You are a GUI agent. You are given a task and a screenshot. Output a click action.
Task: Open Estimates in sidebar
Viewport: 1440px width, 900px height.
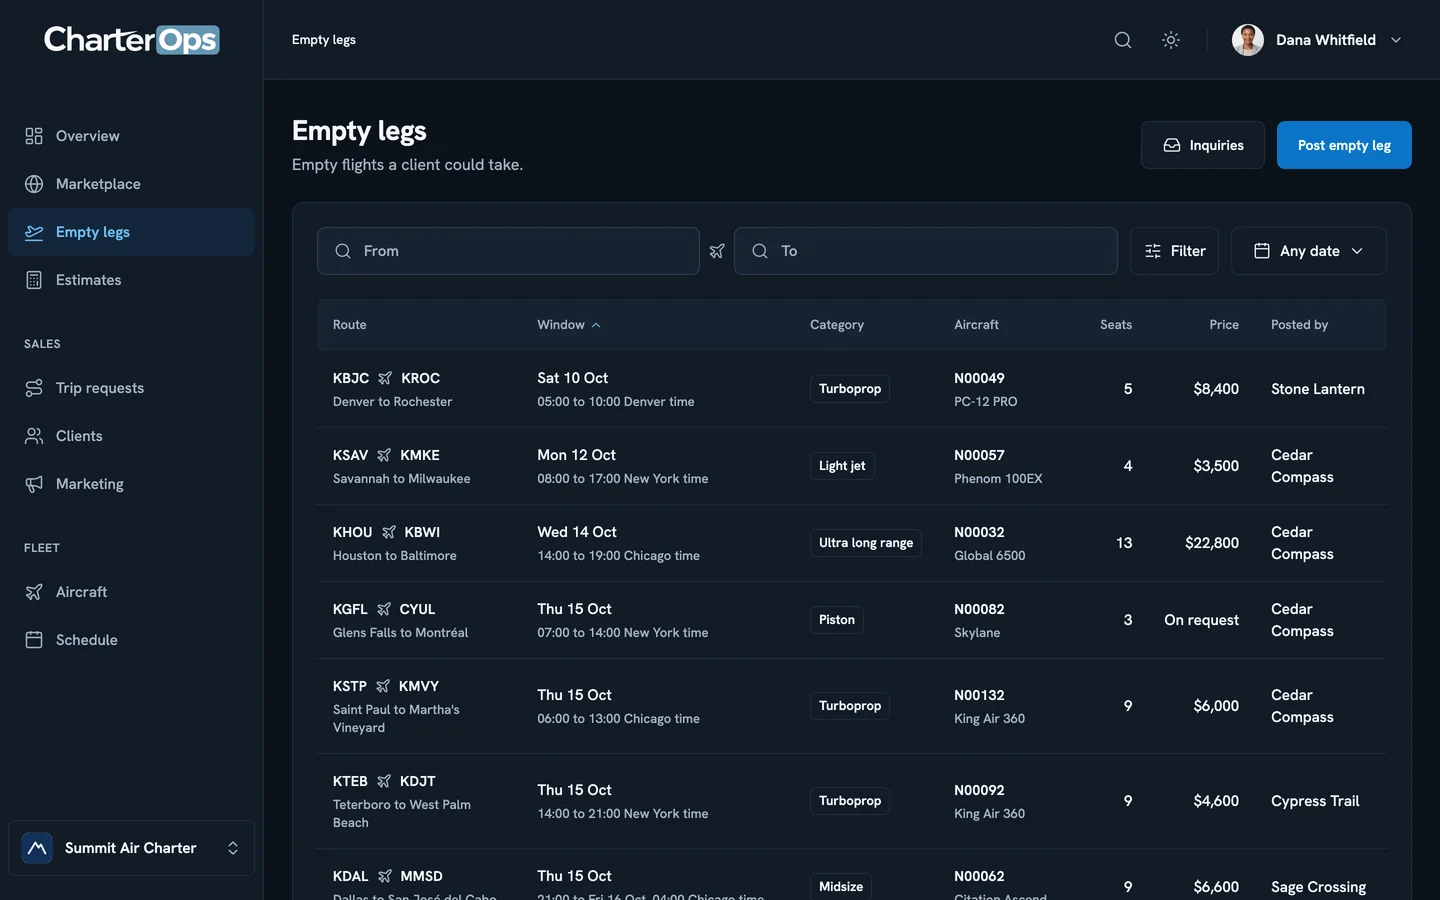[x=131, y=280]
